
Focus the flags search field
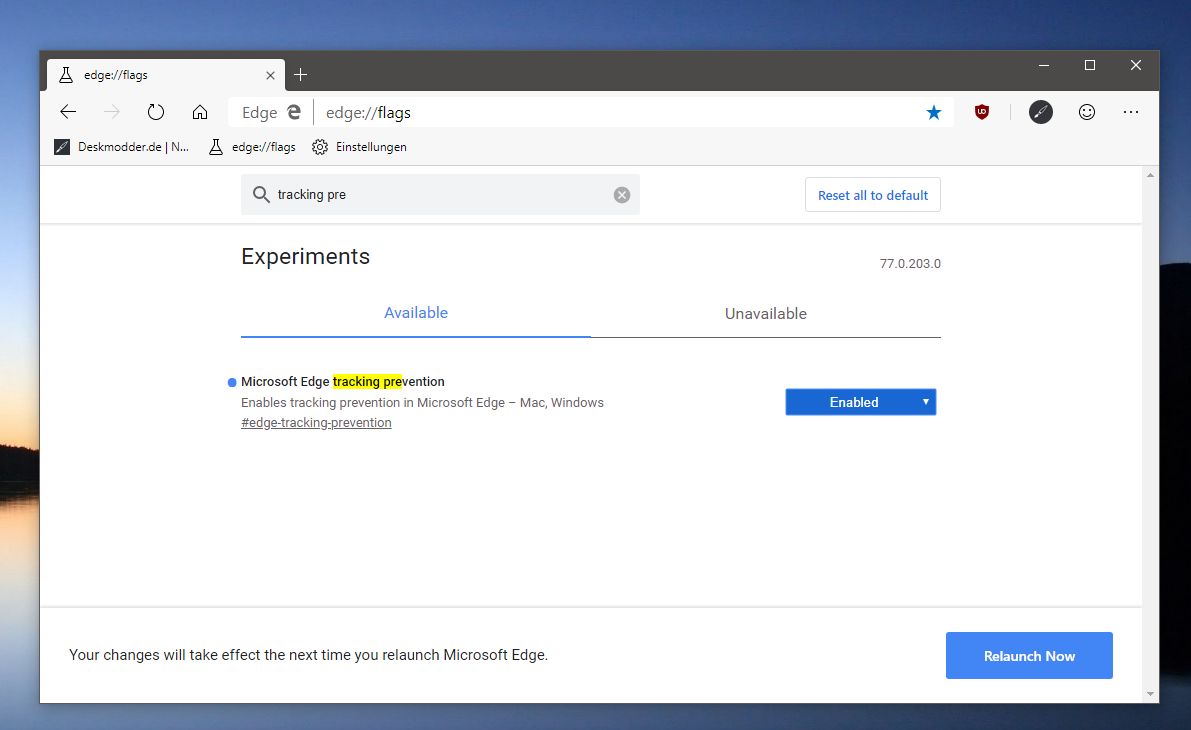pyautogui.click(x=441, y=194)
